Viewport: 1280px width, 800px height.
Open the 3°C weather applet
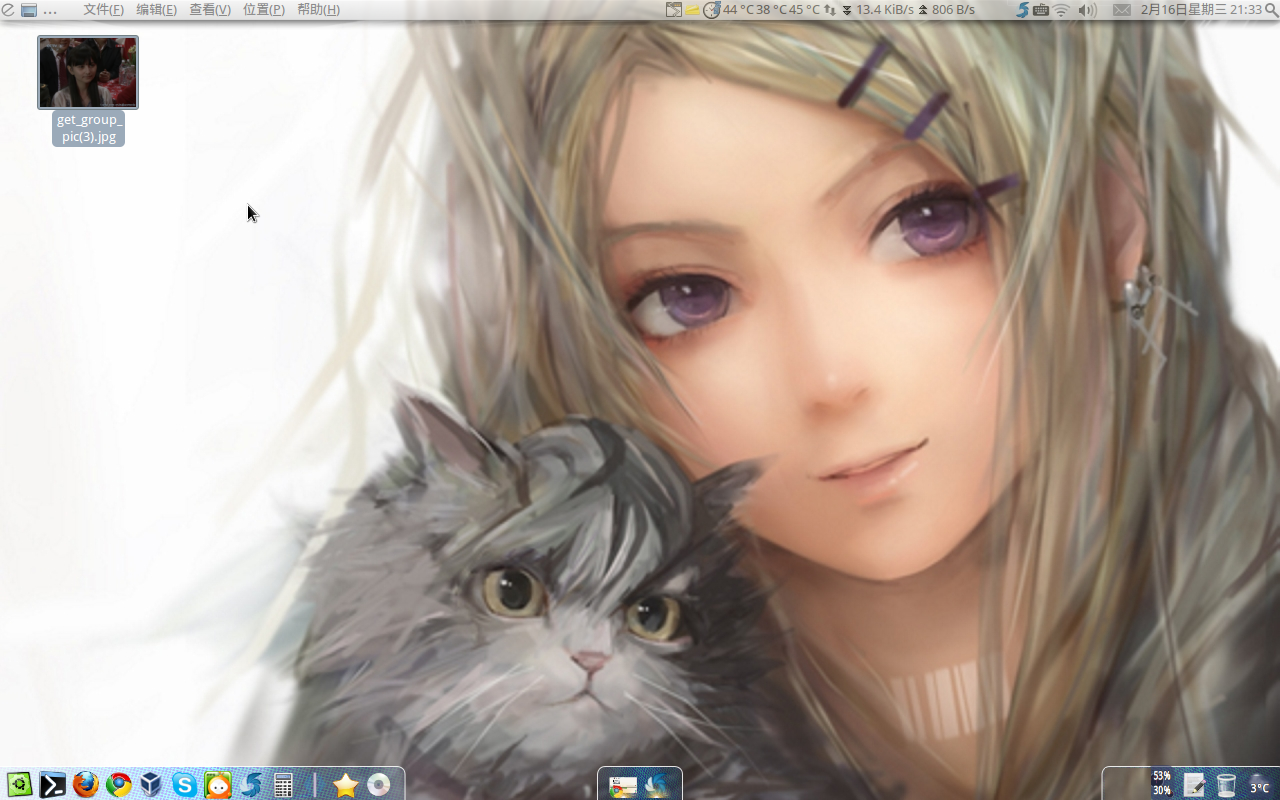point(1259,785)
